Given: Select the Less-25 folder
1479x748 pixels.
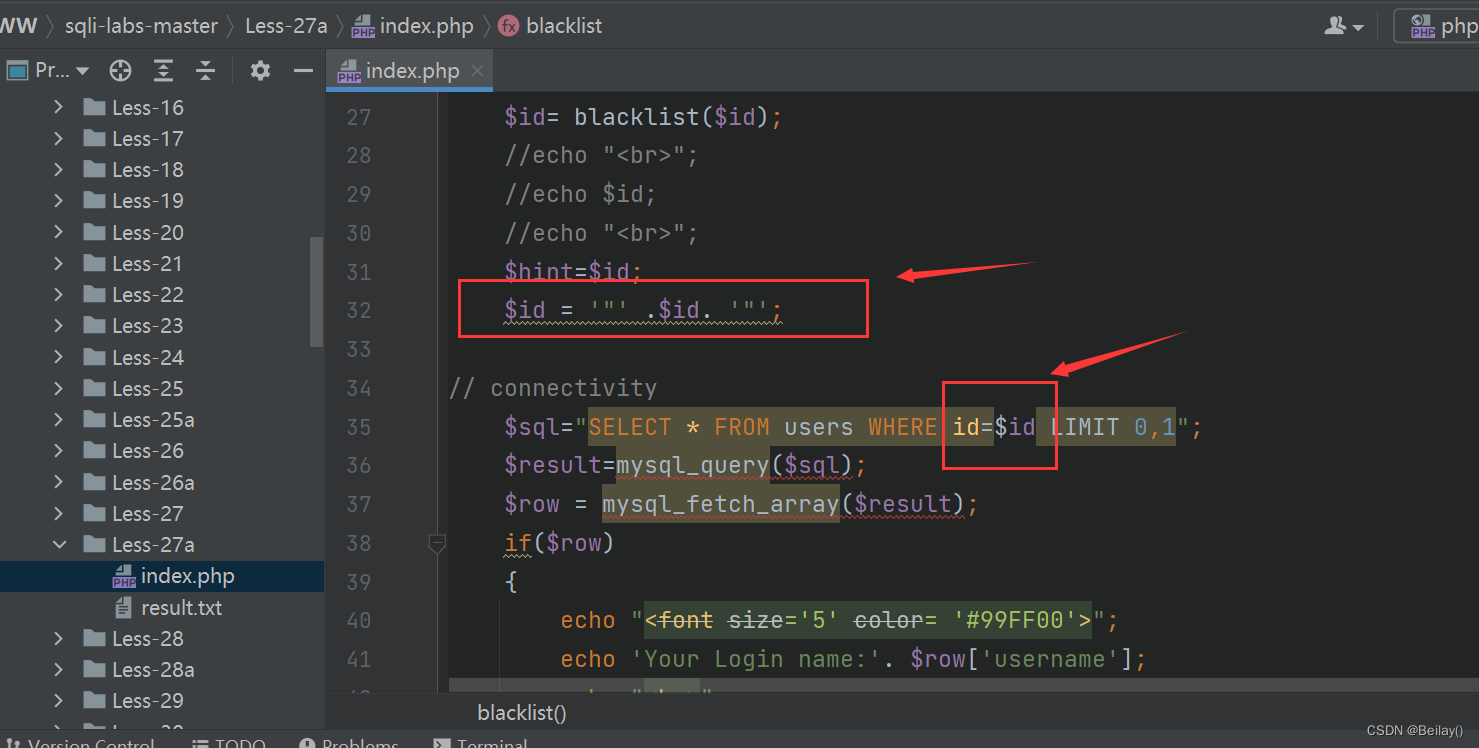Looking at the screenshot, I should (x=148, y=388).
